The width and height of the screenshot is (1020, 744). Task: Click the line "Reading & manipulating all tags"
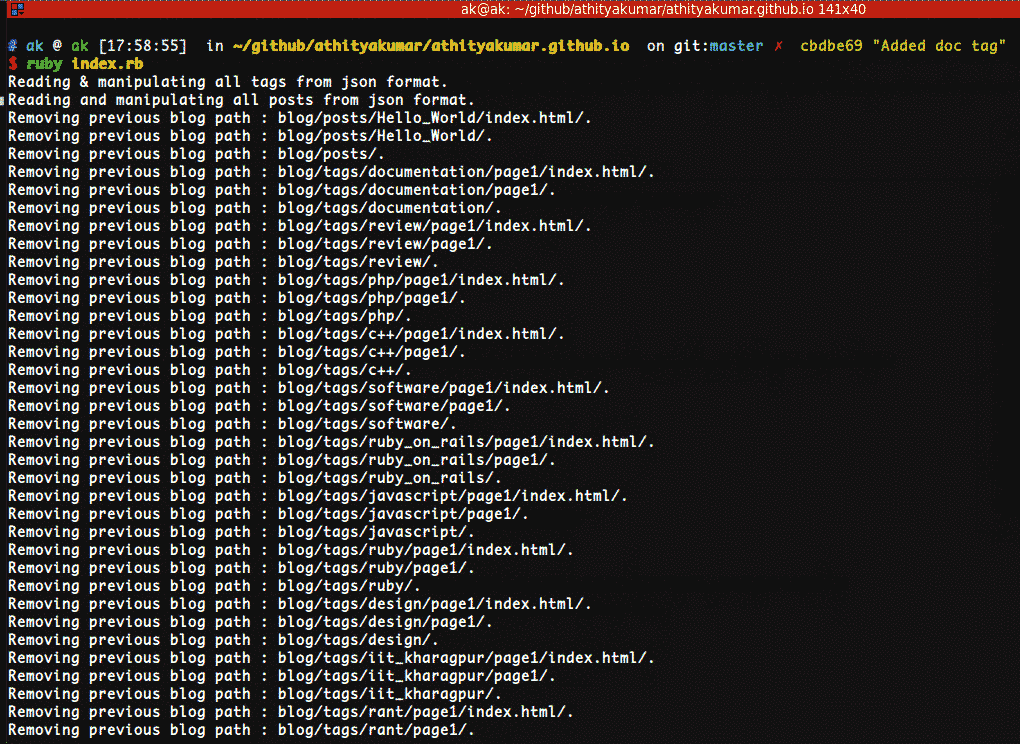coord(228,82)
